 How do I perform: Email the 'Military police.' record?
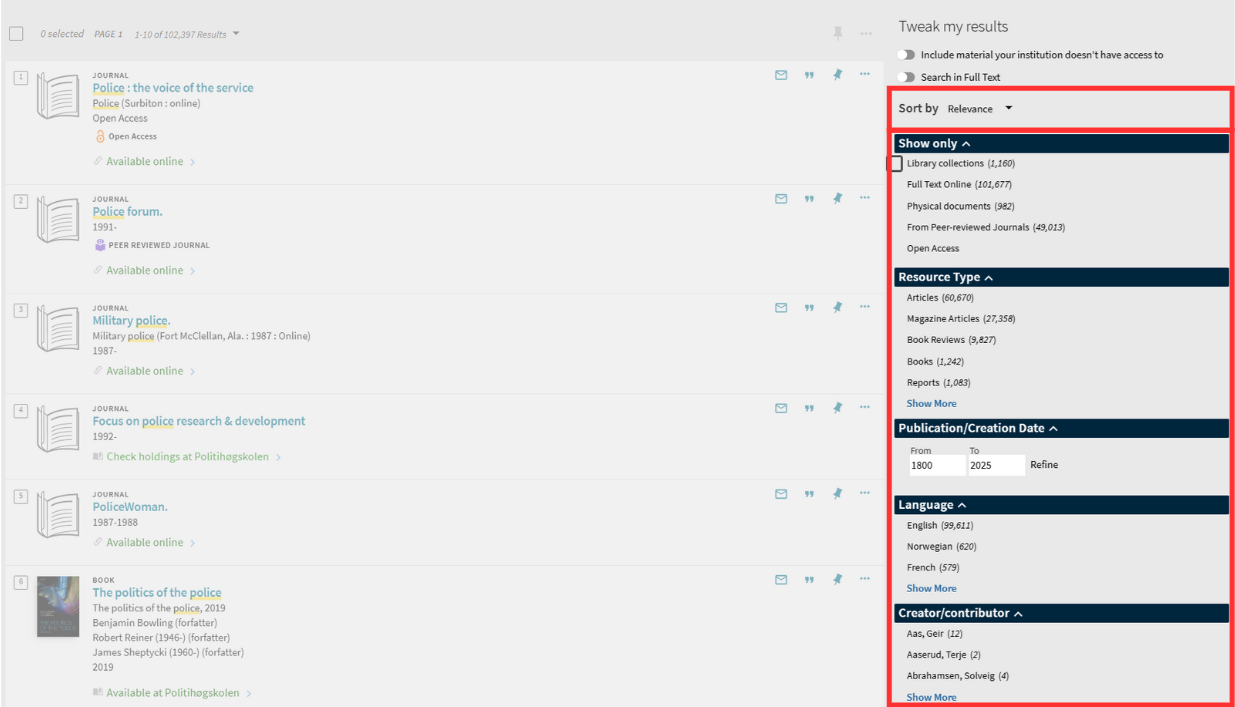coord(781,307)
